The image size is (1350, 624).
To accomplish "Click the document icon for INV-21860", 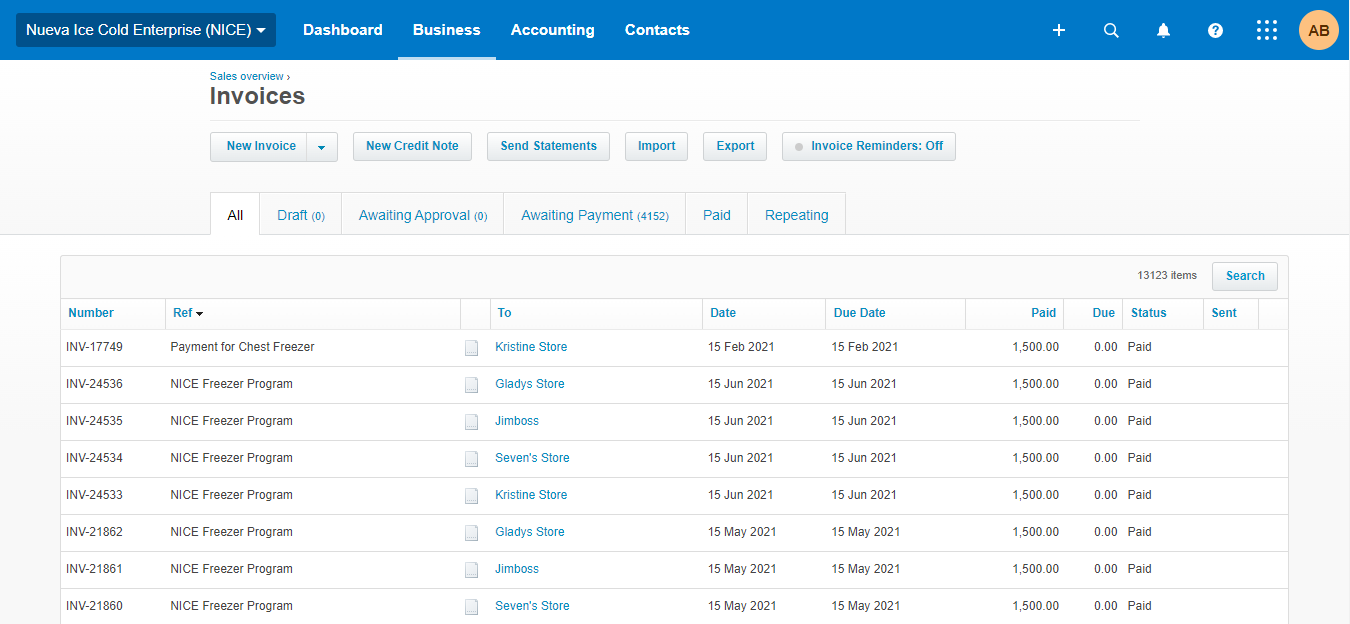I will [472, 607].
